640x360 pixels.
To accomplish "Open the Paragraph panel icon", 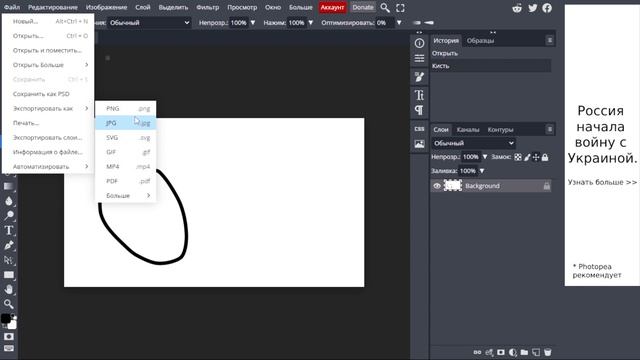I will pyautogui.click(x=419, y=110).
